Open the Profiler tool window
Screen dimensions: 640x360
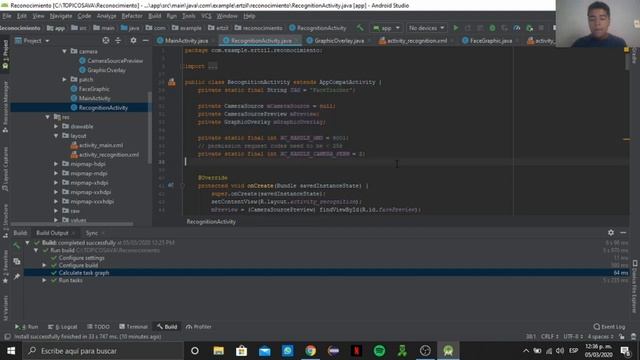point(198,327)
